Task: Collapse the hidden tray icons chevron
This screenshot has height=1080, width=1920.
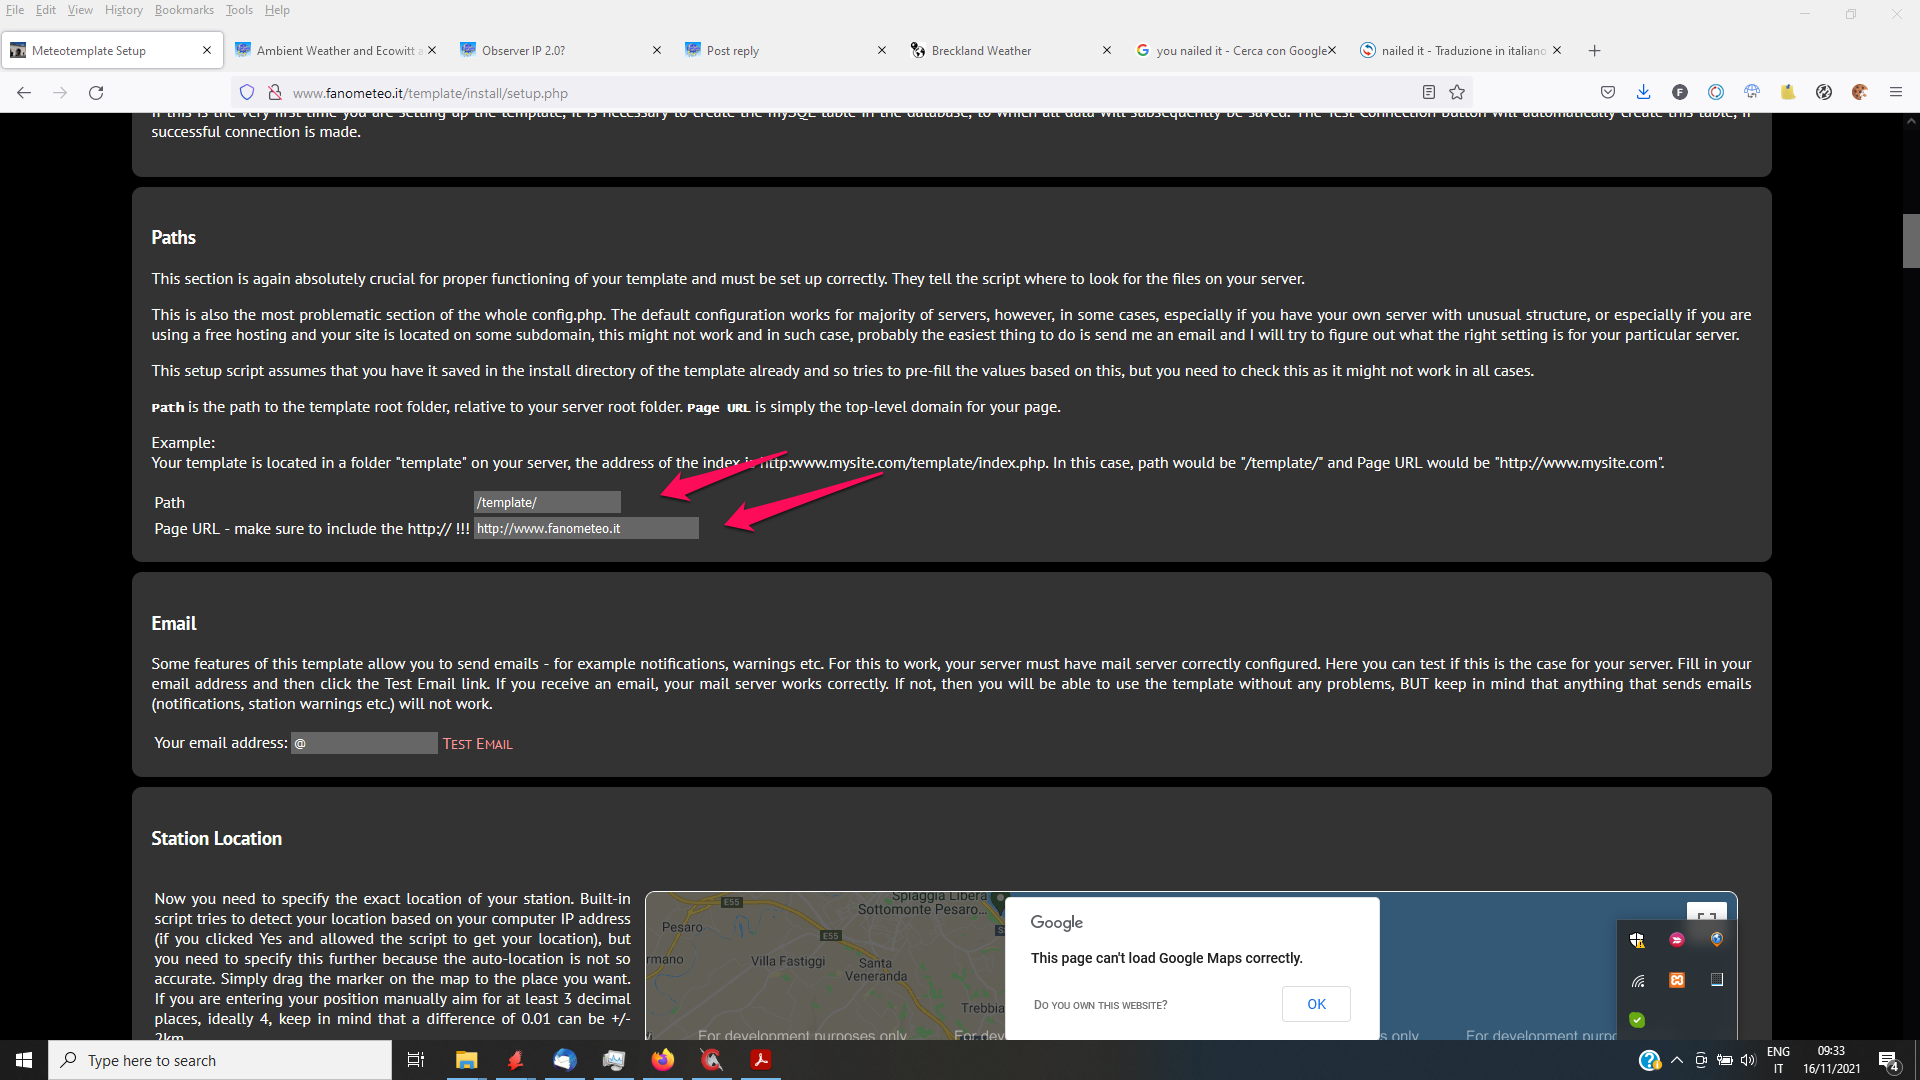Action: click(1677, 1060)
